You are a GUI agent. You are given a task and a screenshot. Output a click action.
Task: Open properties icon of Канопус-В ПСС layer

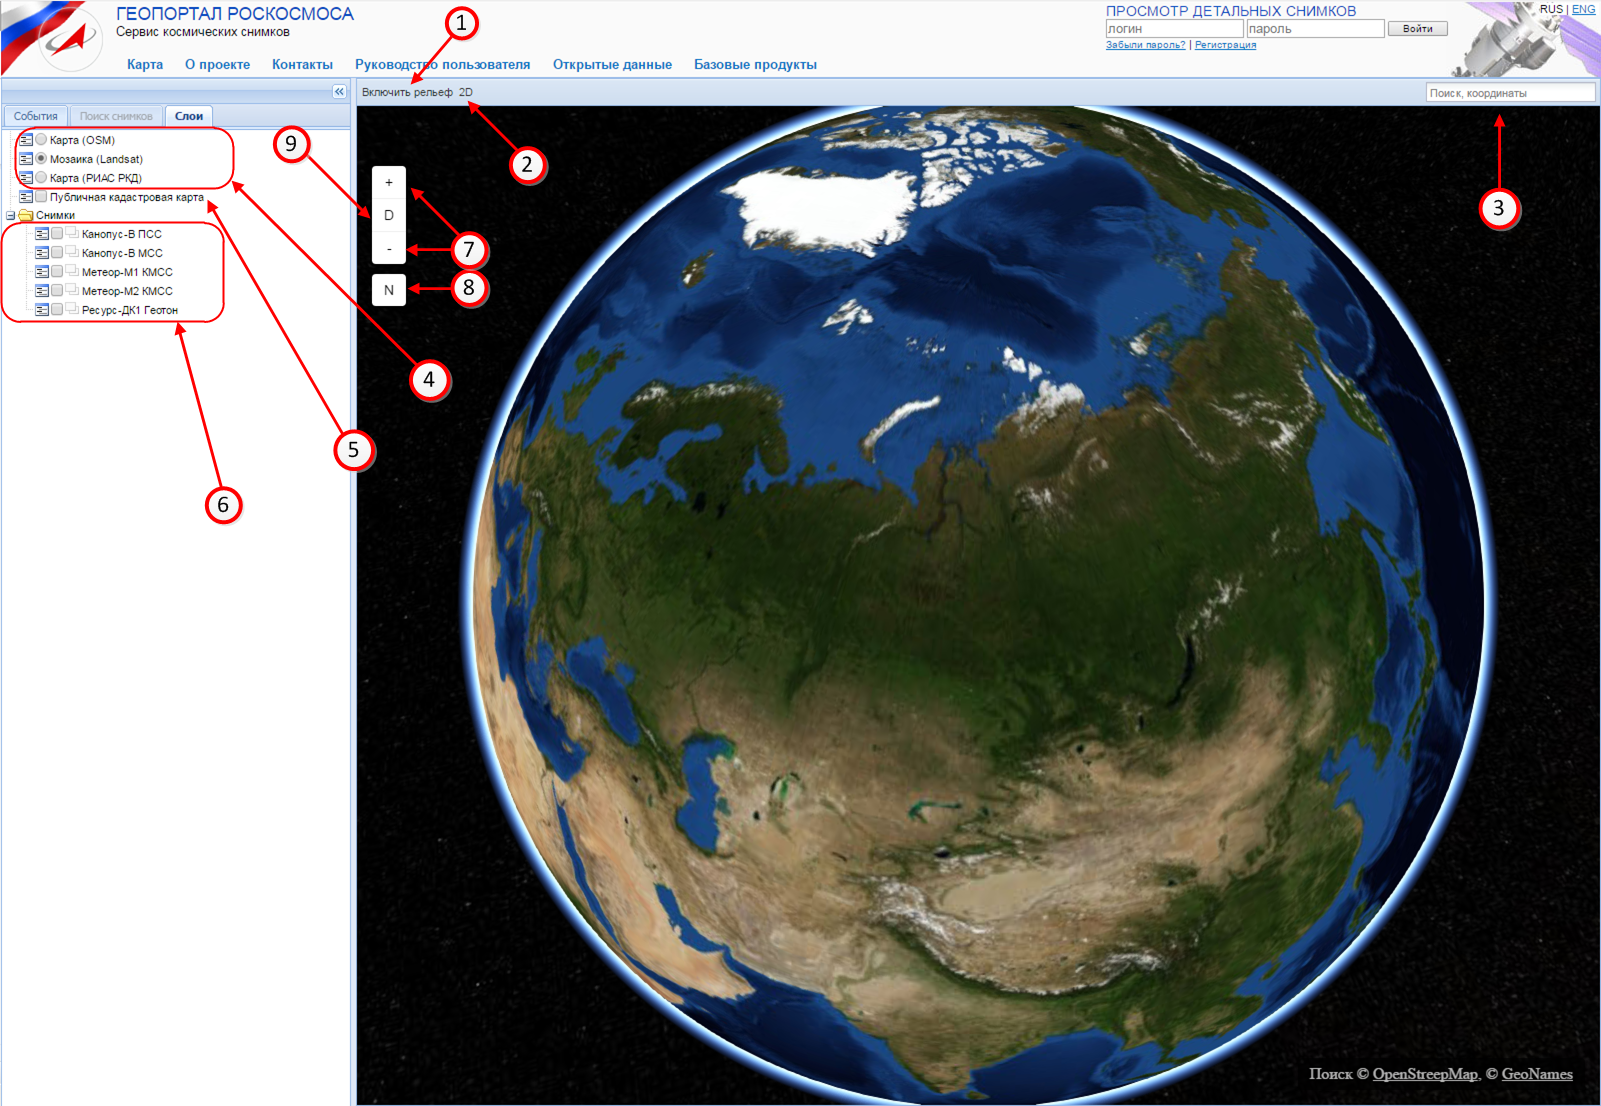tap(42, 234)
